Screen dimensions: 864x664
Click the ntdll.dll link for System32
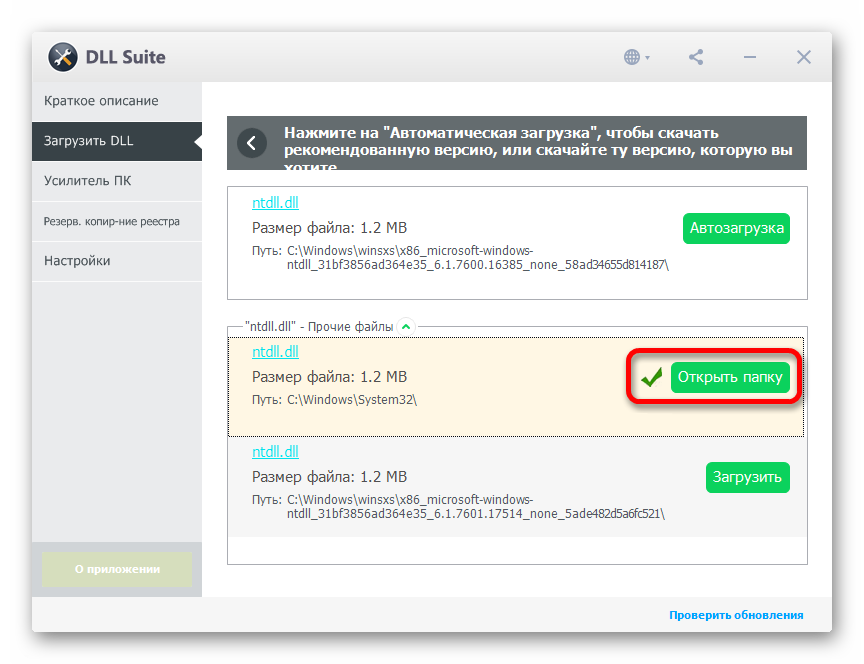coord(275,352)
